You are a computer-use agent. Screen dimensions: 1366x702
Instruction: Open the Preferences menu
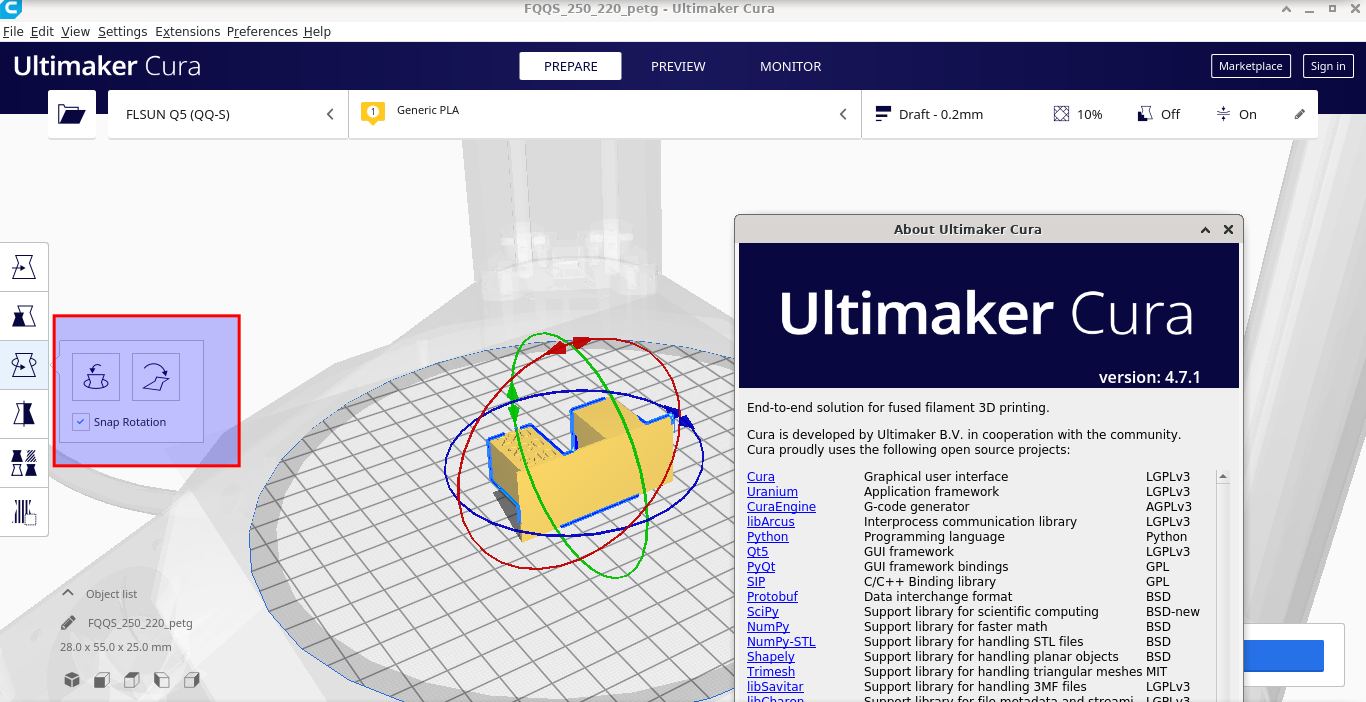click(262, 31)
